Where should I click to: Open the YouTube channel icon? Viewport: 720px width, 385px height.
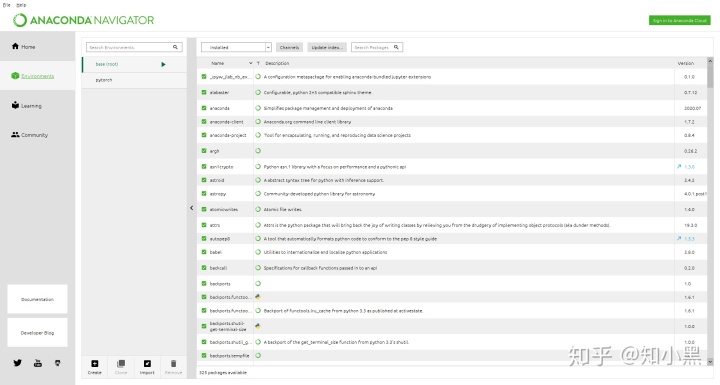[x=38, y=363]
